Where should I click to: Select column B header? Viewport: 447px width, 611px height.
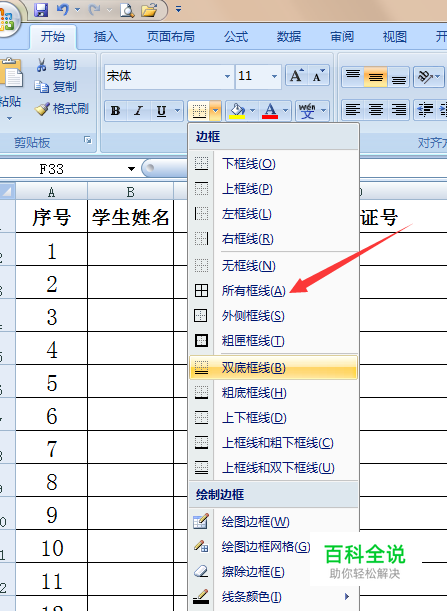[x=131, y=191]
